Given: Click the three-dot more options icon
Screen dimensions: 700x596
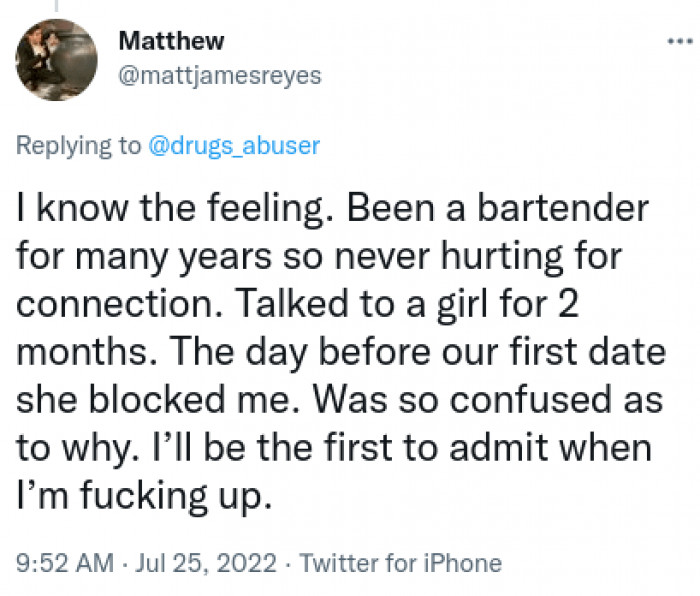Looking at the screenshot, I should (680, 42).
